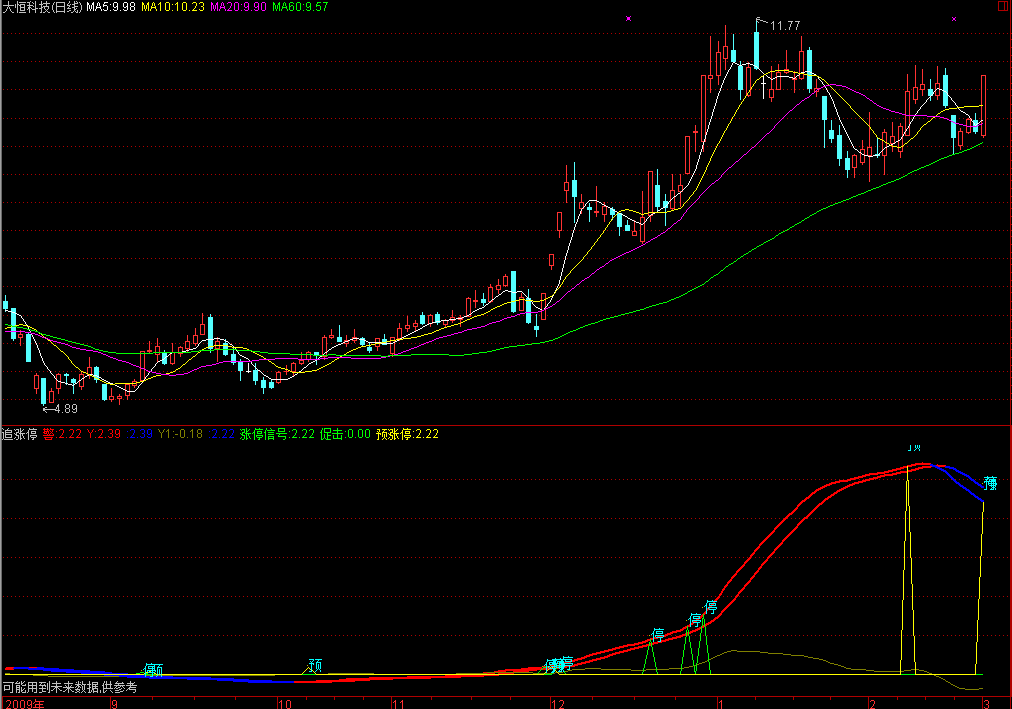Click the red square icon in top-right corner
Screen dimensions: 1012x709
[x=1002, y=7]
